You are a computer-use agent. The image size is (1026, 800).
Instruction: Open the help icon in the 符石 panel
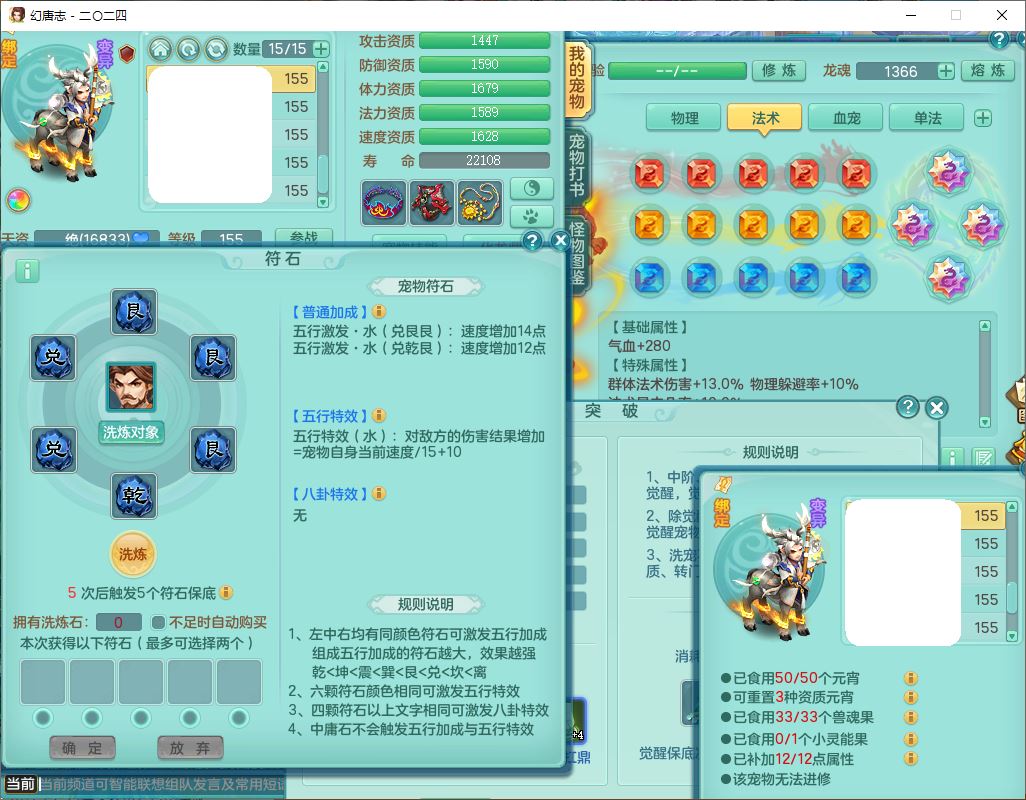click(532, 241)
